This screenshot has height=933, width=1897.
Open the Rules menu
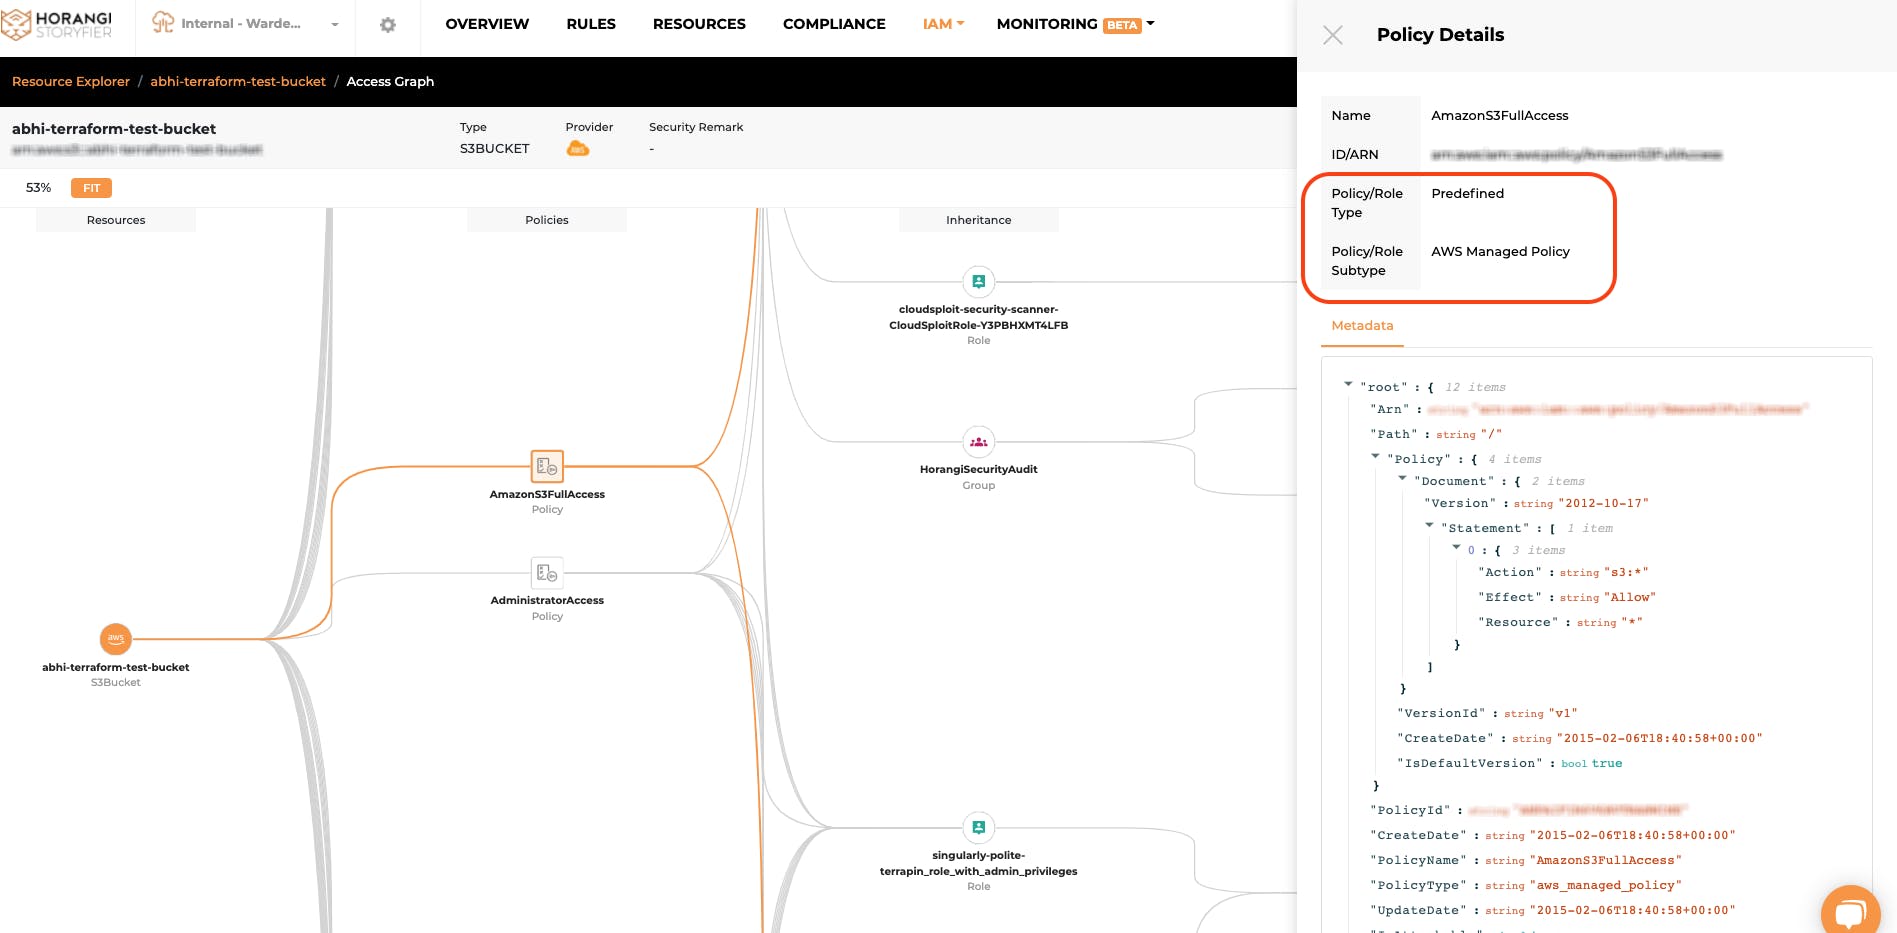(591, 24)
